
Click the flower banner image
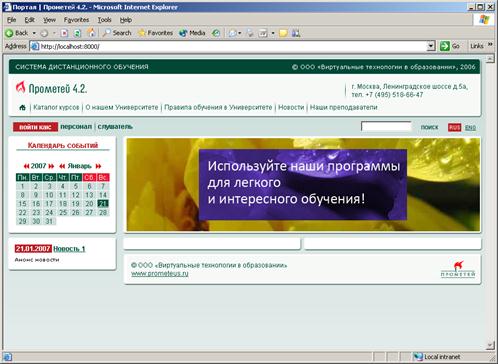[x=303, y=185]
